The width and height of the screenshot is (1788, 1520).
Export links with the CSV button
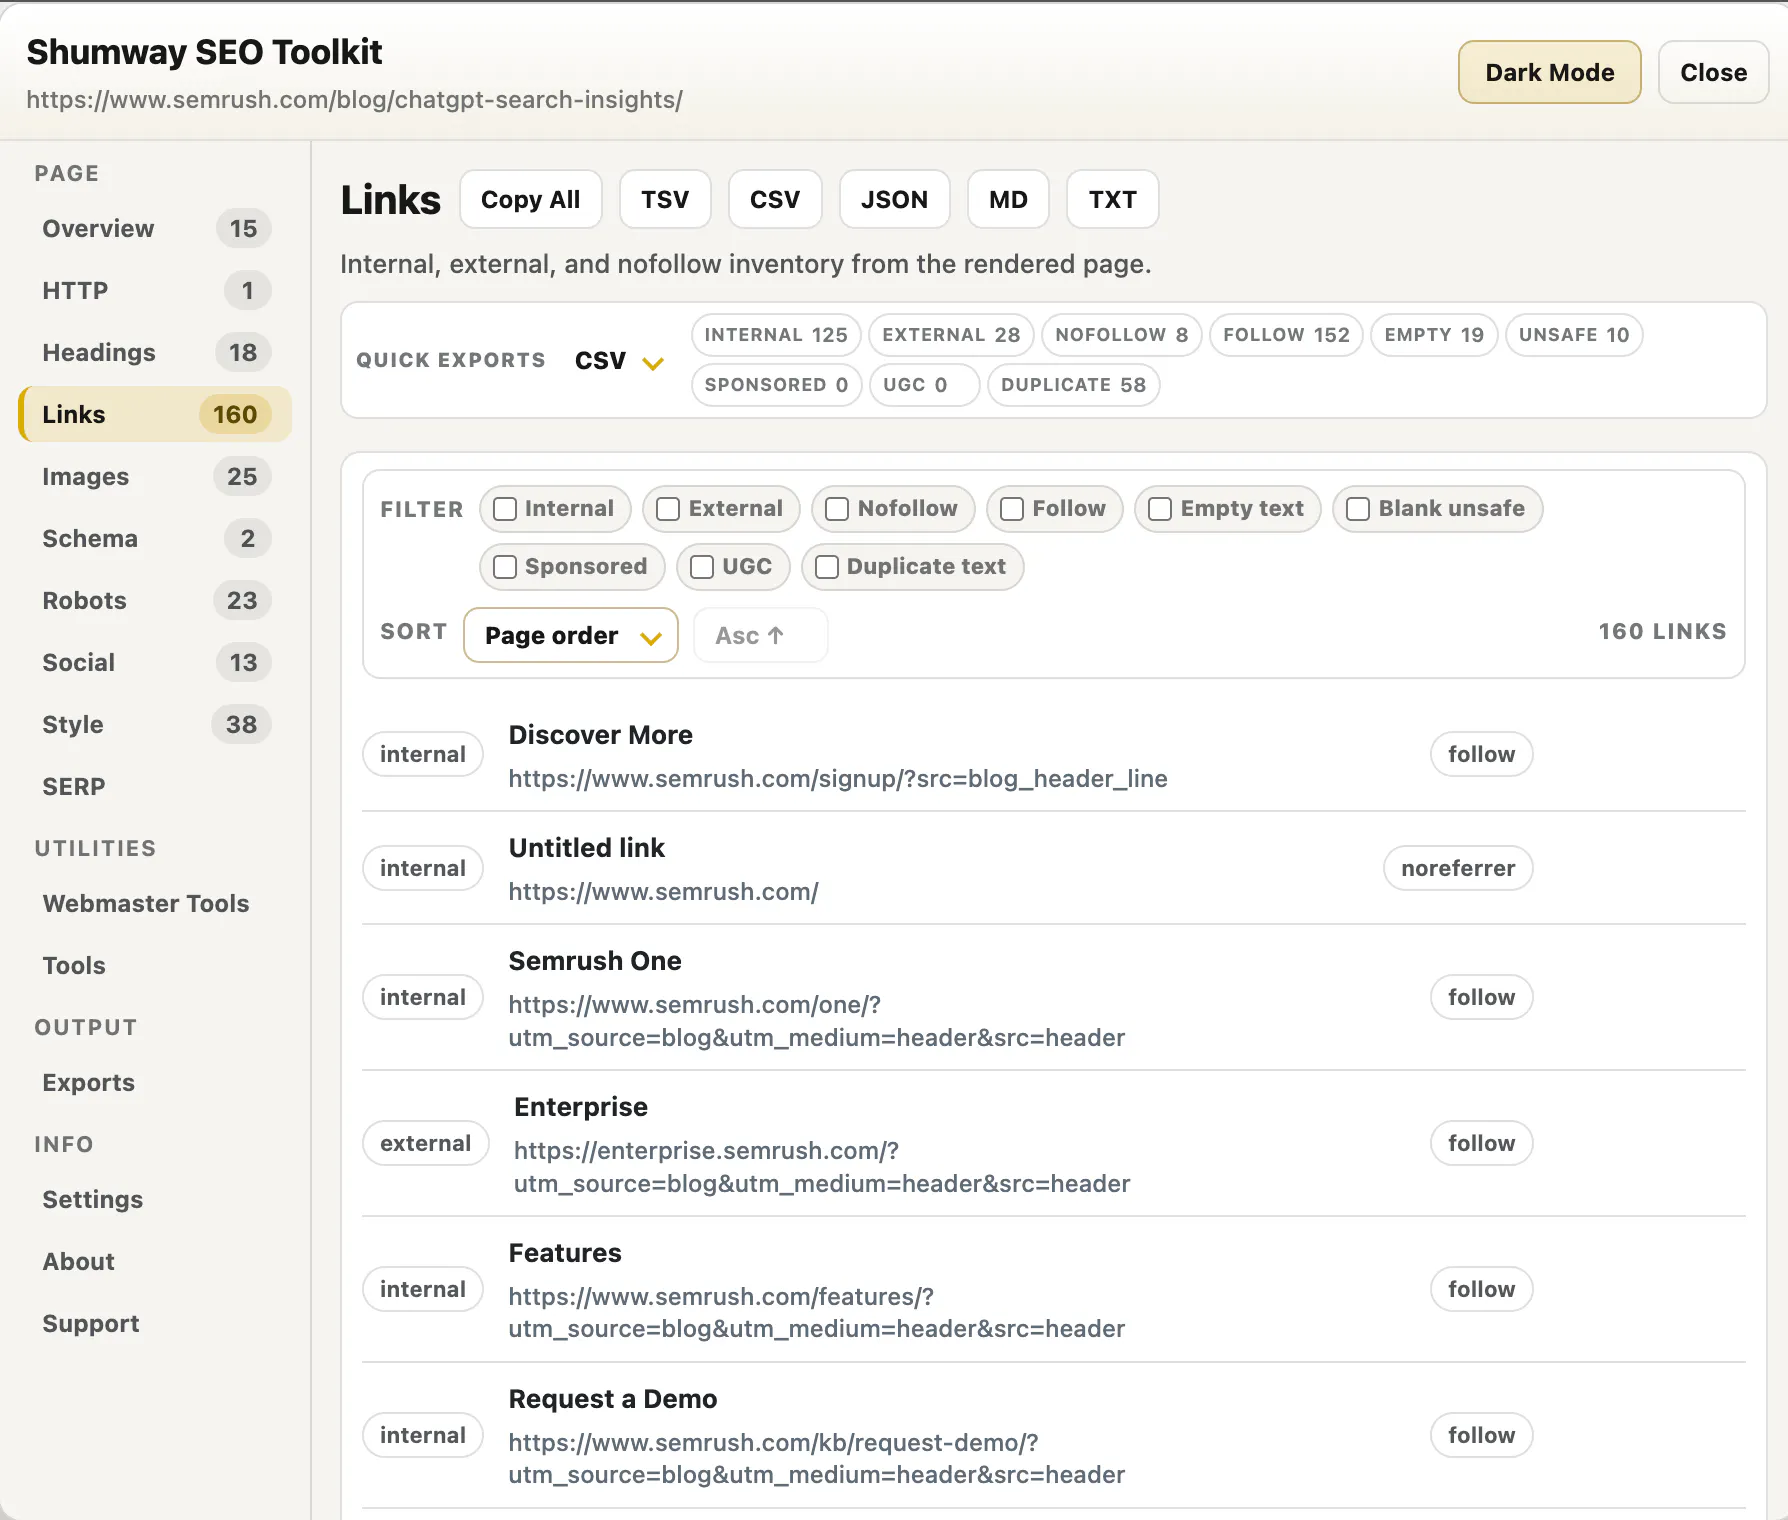tap(775, 199)
